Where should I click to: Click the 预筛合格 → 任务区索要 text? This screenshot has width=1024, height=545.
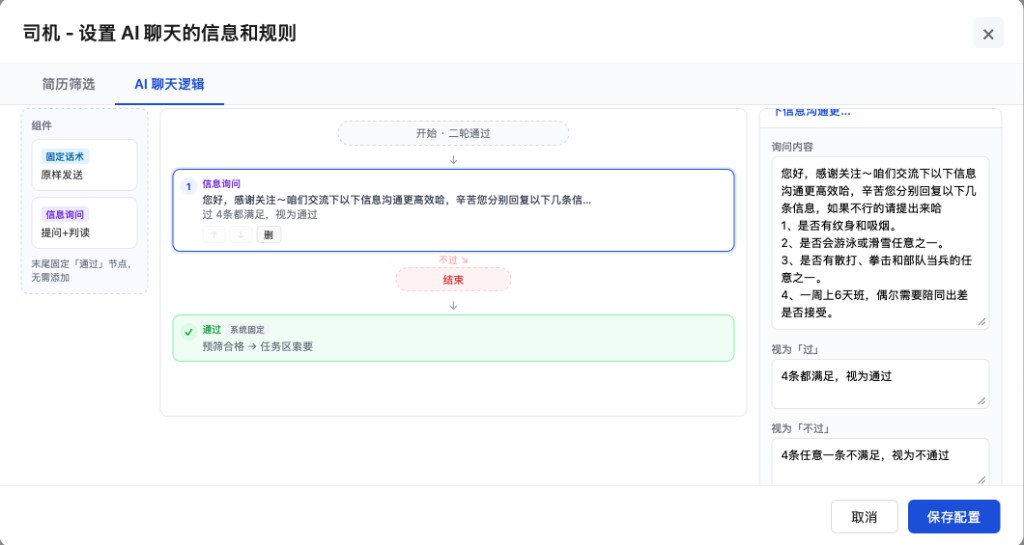pos(257,347)
